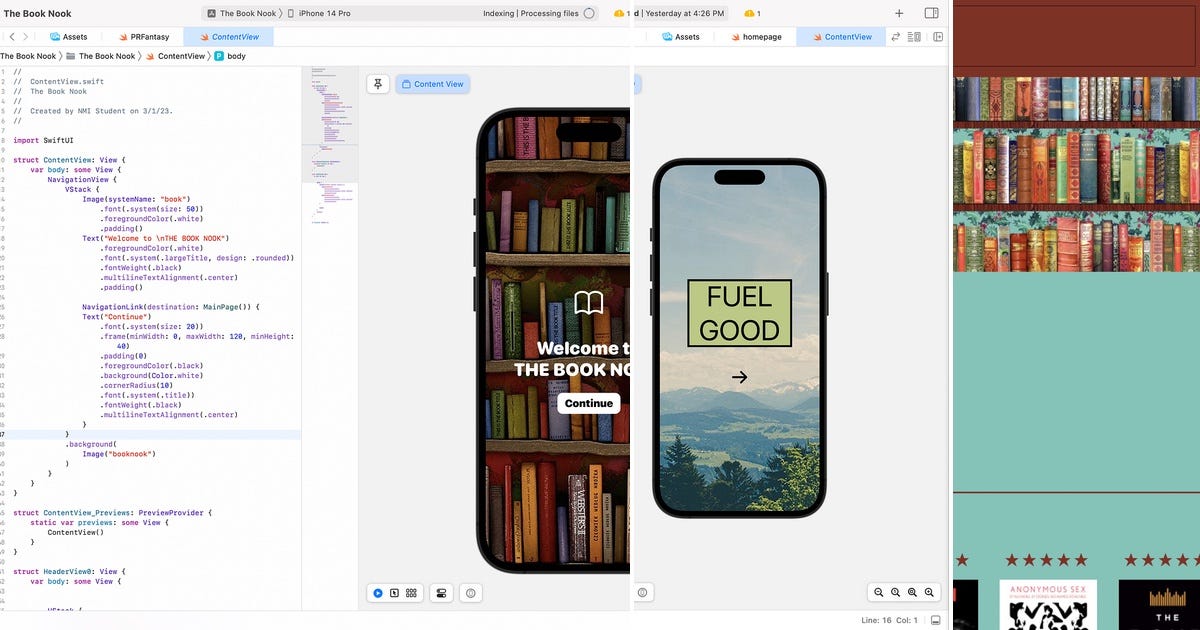Click the Content View button above the canvas
Image resolution: width=1200 pixels, height=630 pixels.
click(x=432, y=84)
